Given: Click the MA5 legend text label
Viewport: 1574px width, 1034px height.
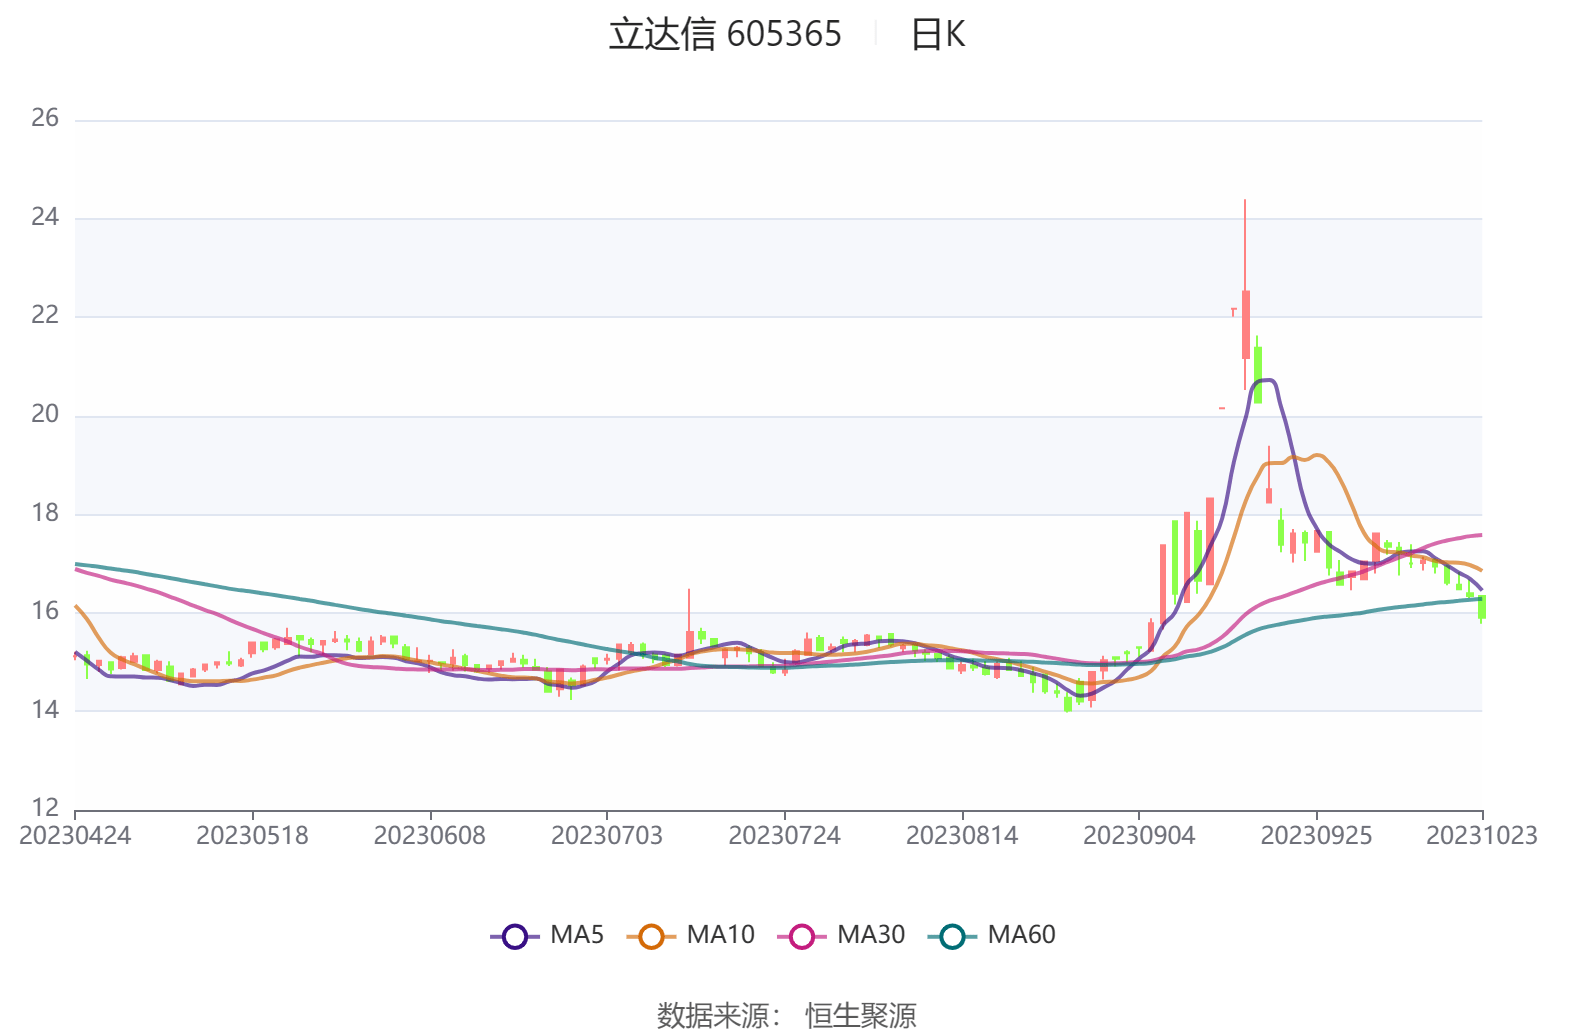Looking at the screenshot, I should point(577,935).
